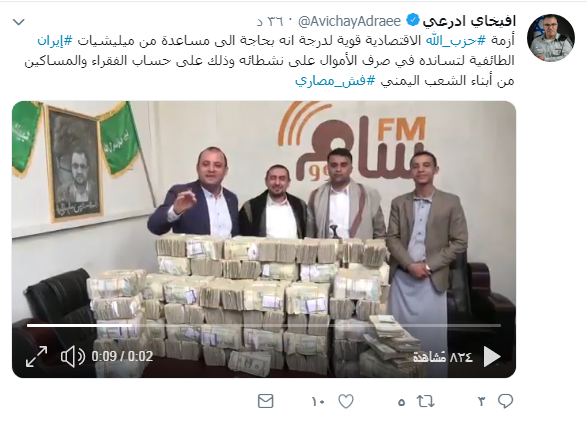
Task: Click the reply speech bubble icon
Action: point(505,401)
